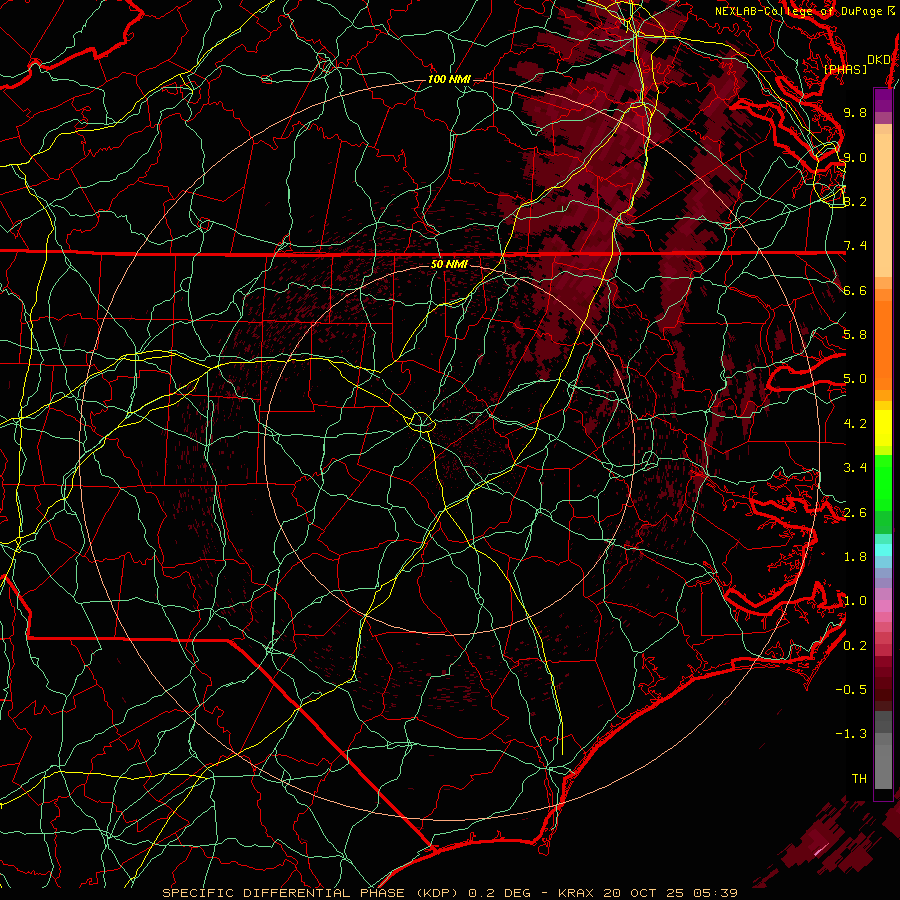Viewport: 900px width, 900px height.
Task: Pick the purple top segment of color bar
Action: [x=883, y=100]
